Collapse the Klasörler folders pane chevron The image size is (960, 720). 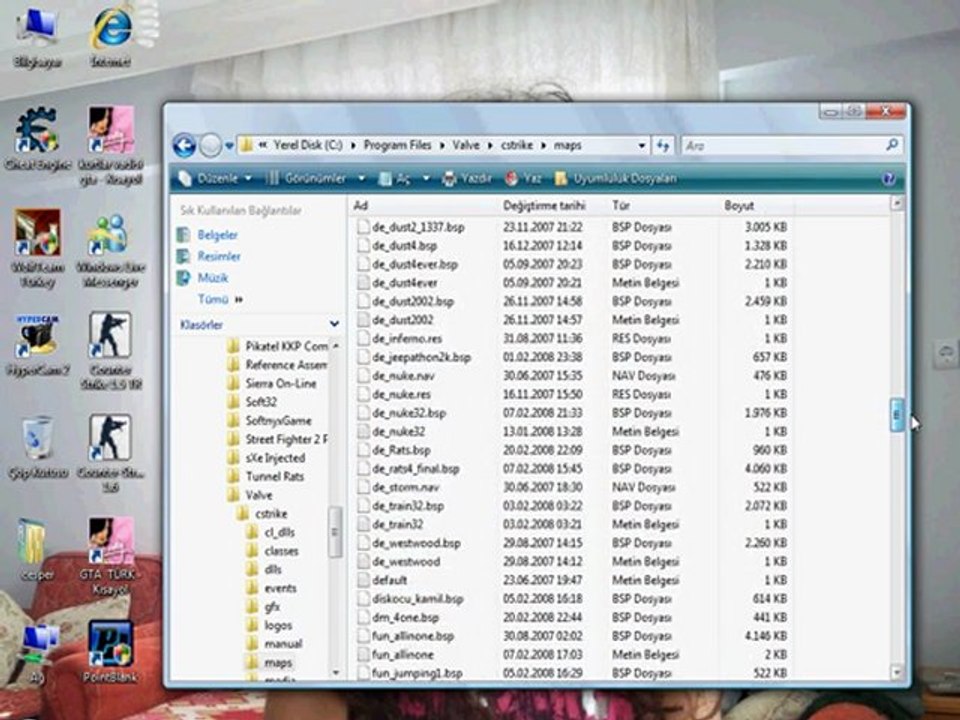334,324
